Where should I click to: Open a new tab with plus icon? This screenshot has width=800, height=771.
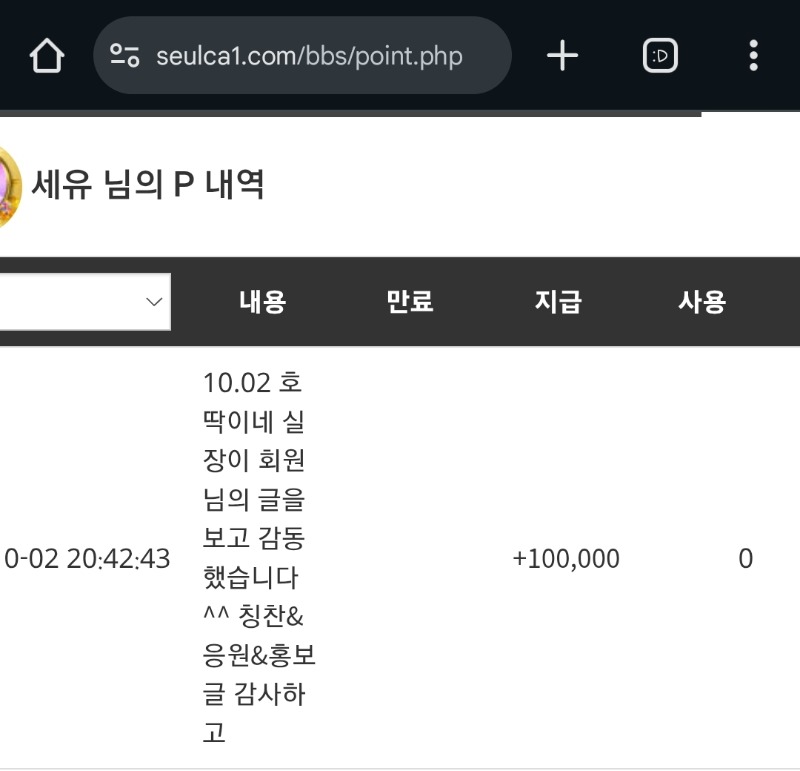tap(562, 56)
